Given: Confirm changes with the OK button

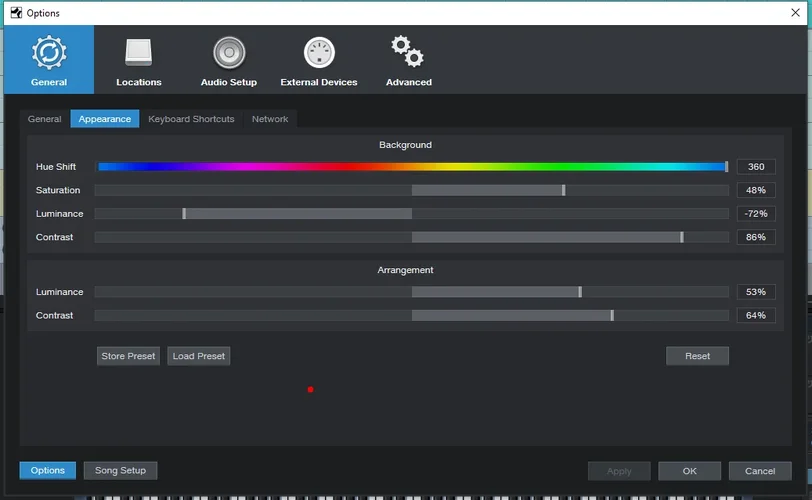Looking at the screenshot, I should pyautogui.click(x=689, y=471).
